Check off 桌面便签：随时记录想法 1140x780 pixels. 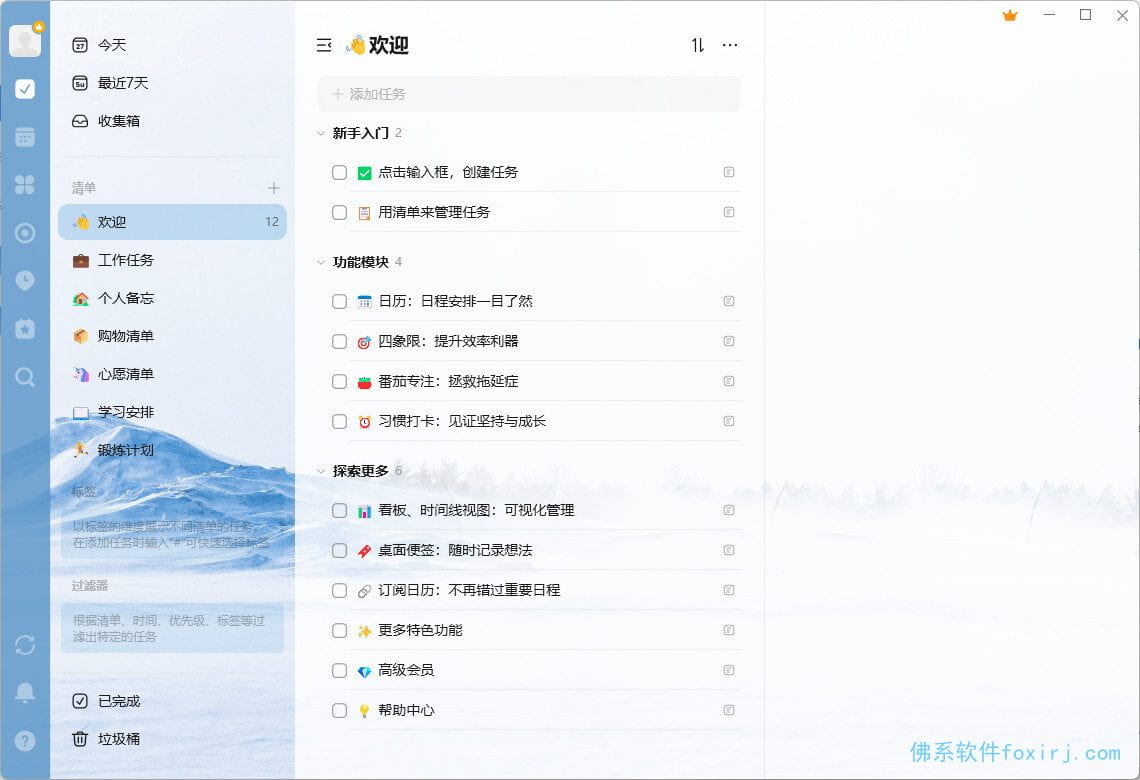pos(340,550)
